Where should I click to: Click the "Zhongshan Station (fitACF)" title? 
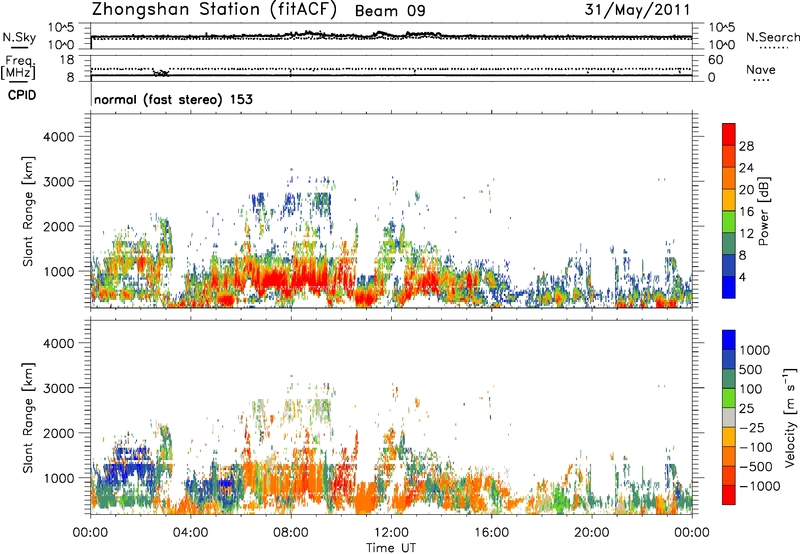214,10
